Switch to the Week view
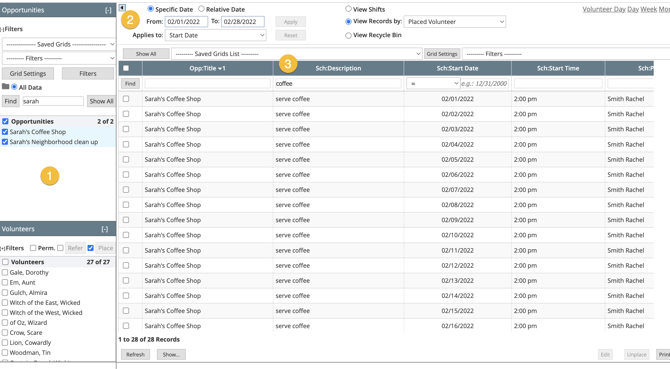Viewport: 670px width, 369px height. click(x=649, y=9)
